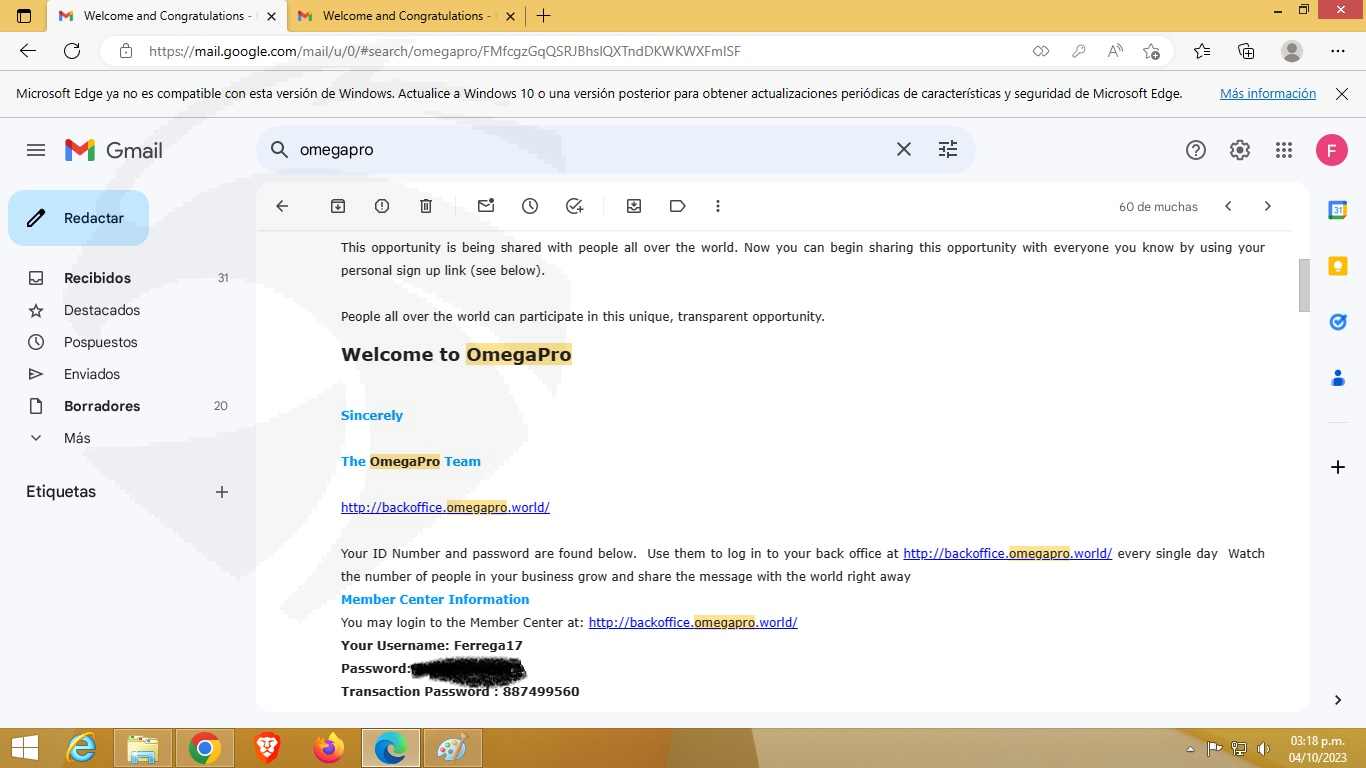
Task: Open backoffice link in Member Center line
Action: click(693, 622)
